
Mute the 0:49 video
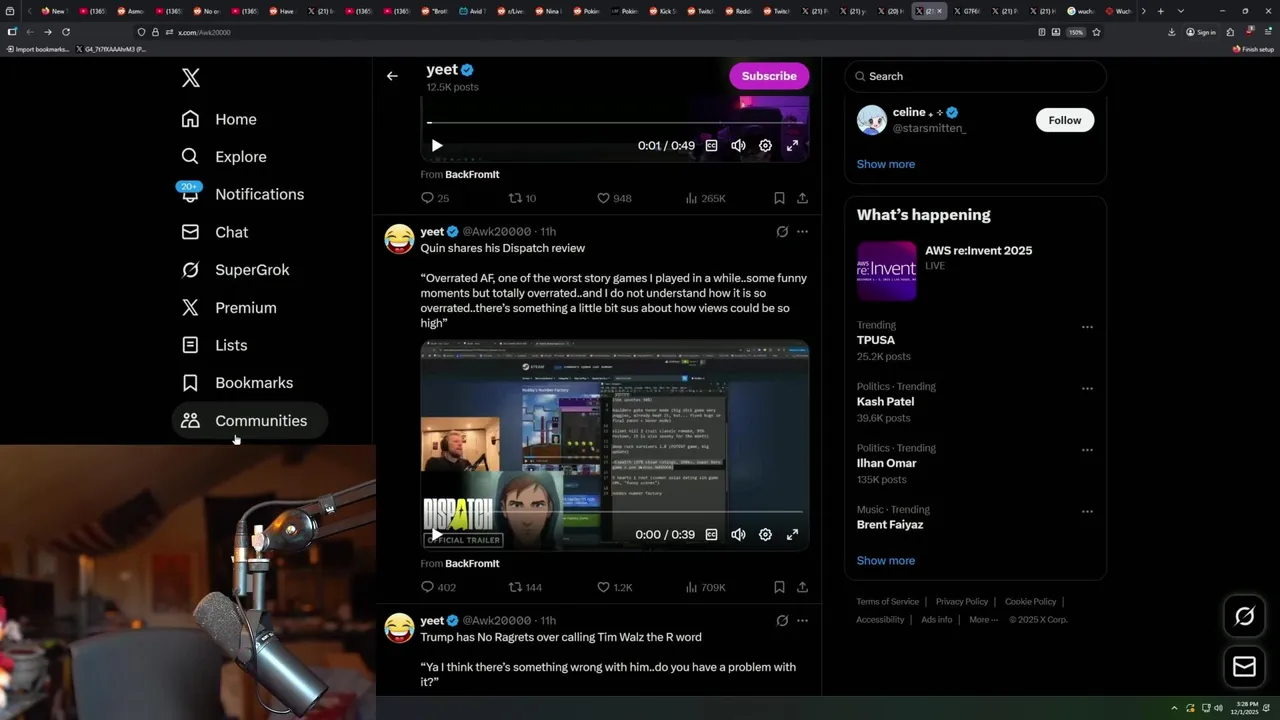[738, 145]
